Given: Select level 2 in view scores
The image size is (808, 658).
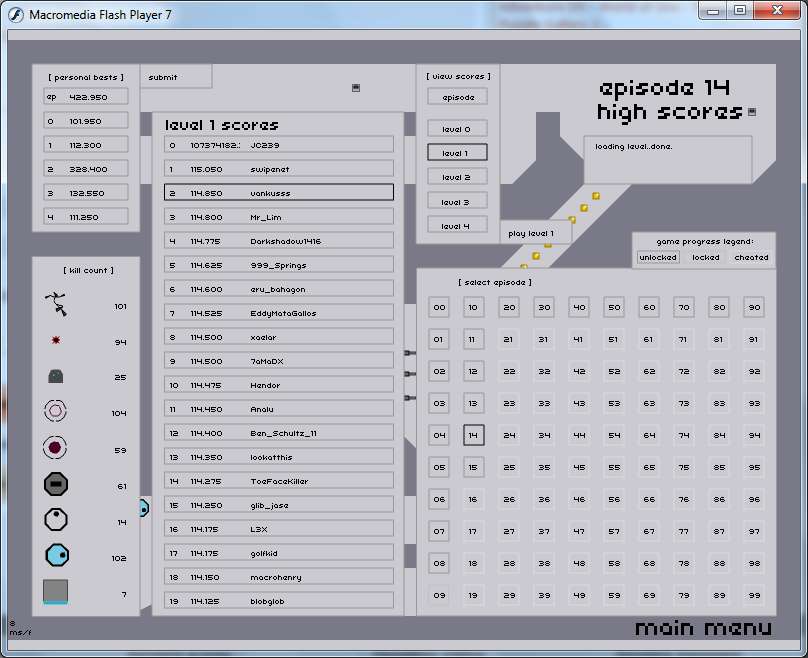Looking at the screenshot, I should tap(457, 177).
